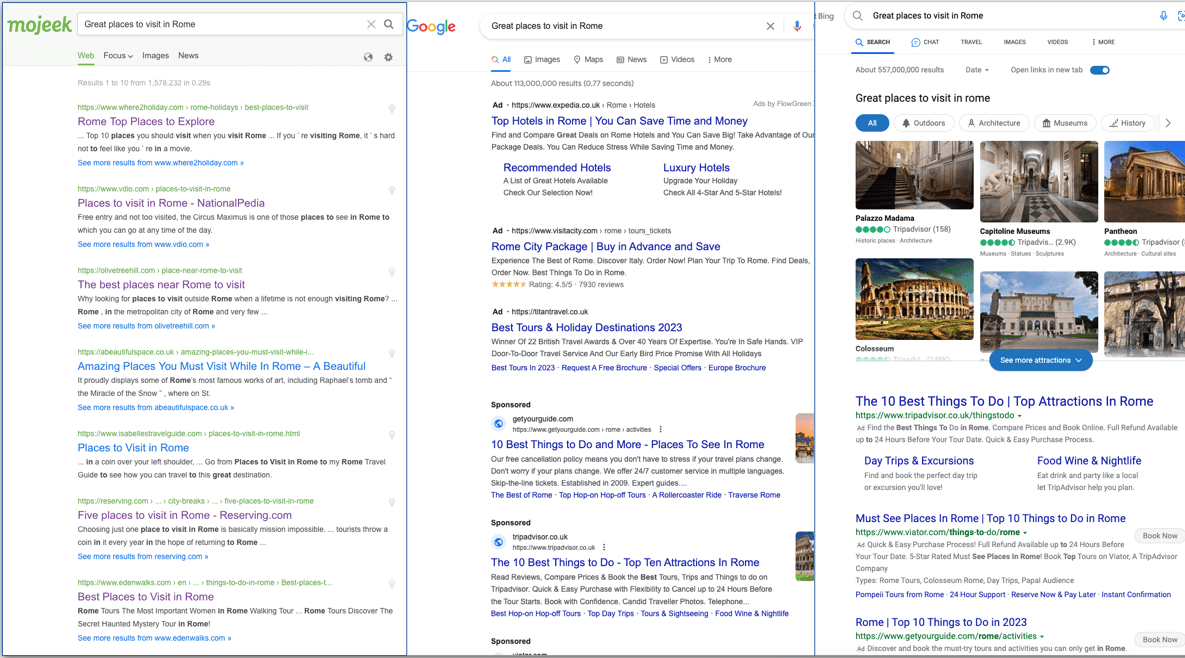The image size is (1185, 658).
Task: Select the Outdoors attraction filter
Action: tap(923, 123)
